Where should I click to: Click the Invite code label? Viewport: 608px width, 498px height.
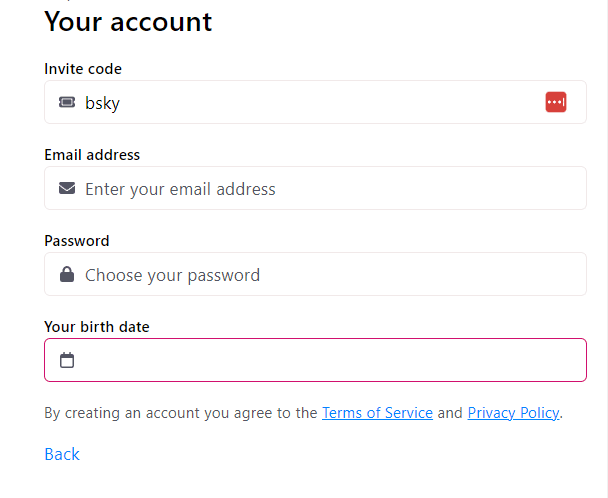coord(83,69)
